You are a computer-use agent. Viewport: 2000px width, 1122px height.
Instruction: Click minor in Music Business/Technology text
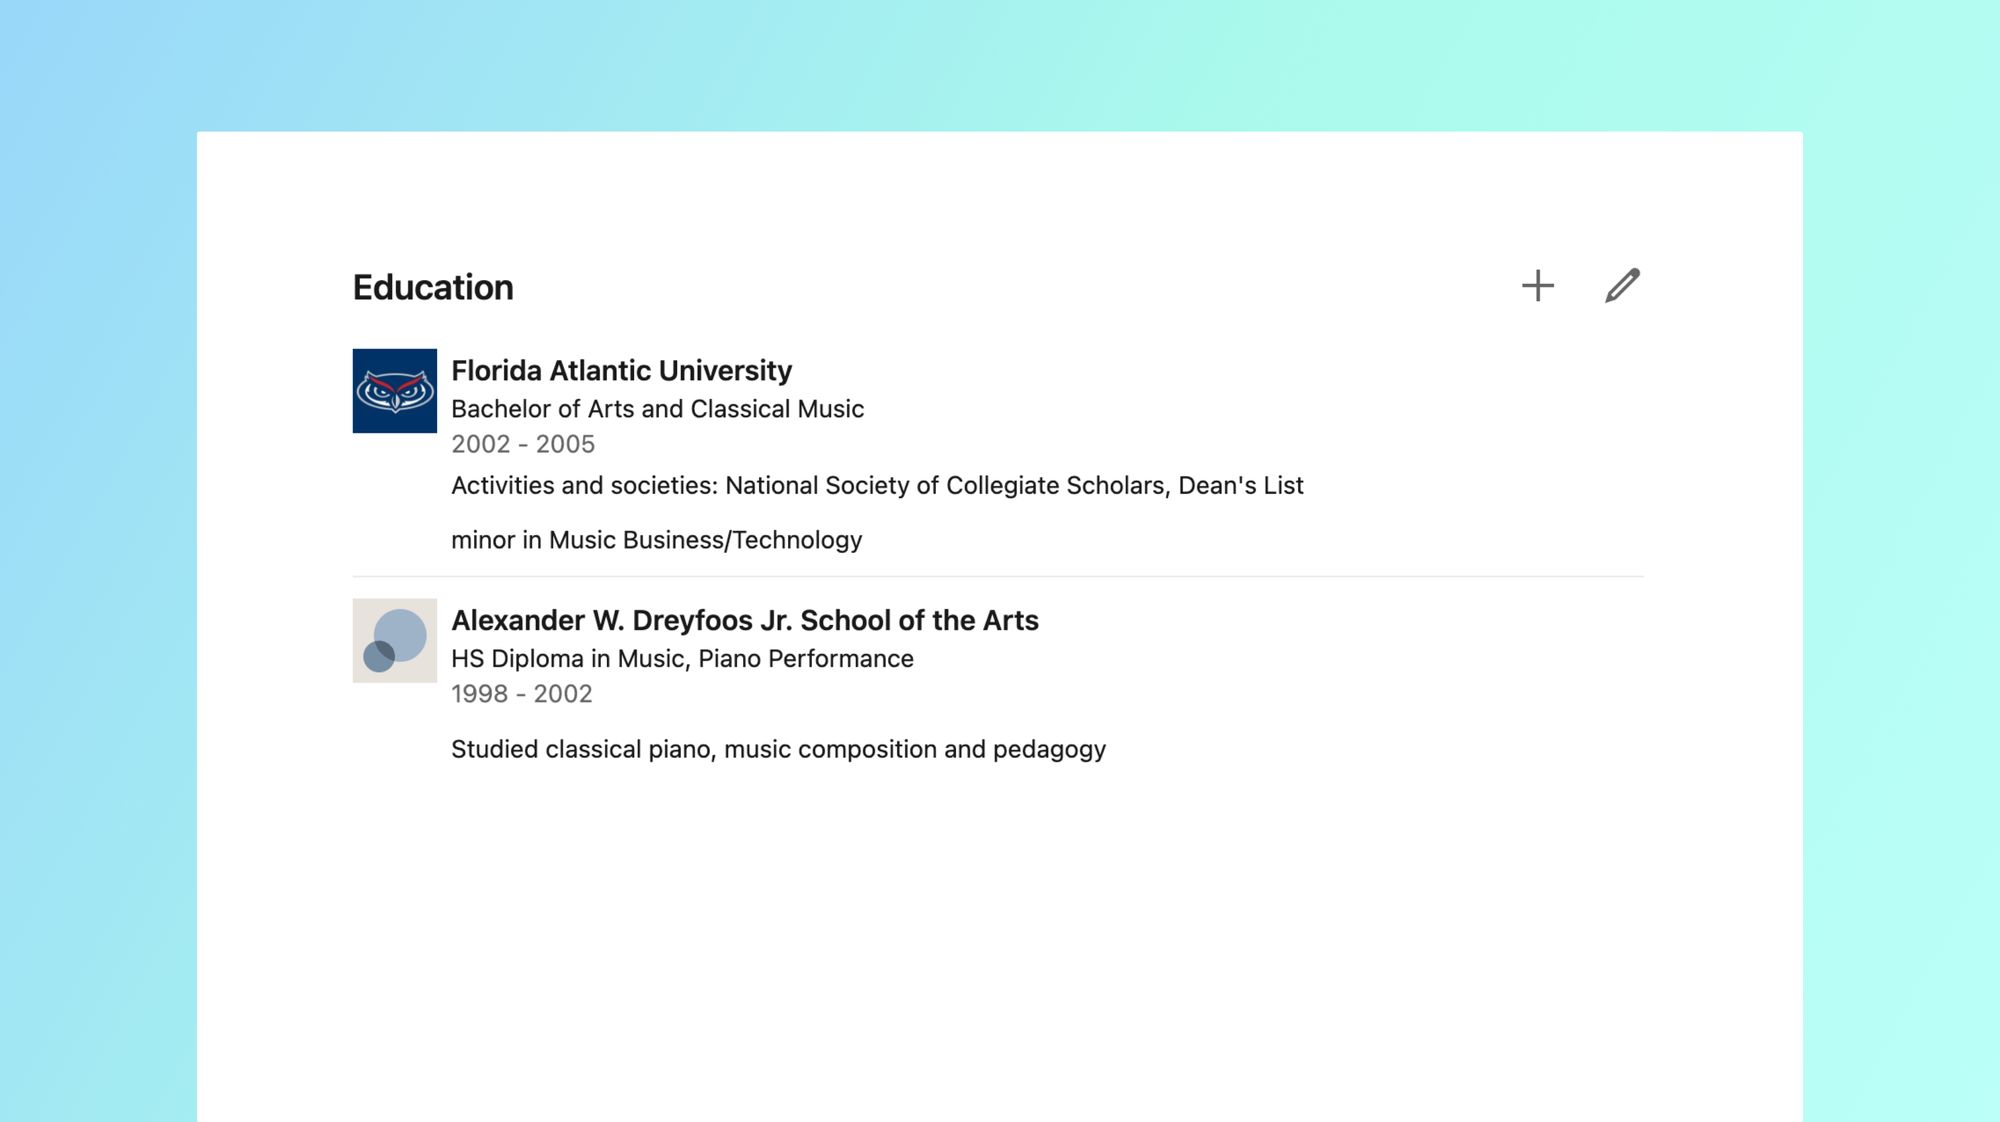click(x=656, y=540)
